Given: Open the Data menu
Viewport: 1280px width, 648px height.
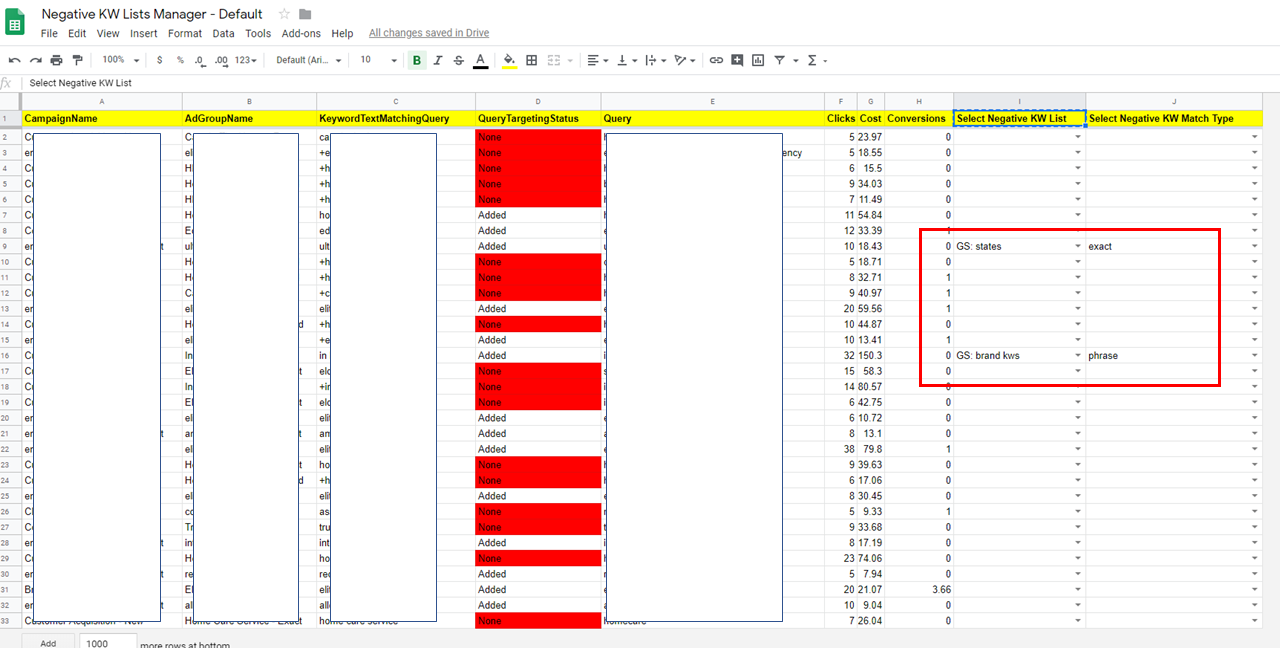Looking at the screenshot, I should point(223,33).
